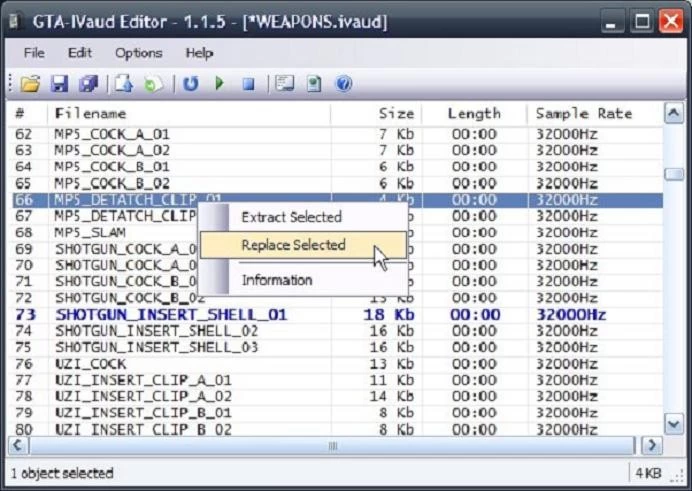This screenshot has width=692, height=491.
Task: Click the blue refresh arrow icon
Action: (190, 84)
